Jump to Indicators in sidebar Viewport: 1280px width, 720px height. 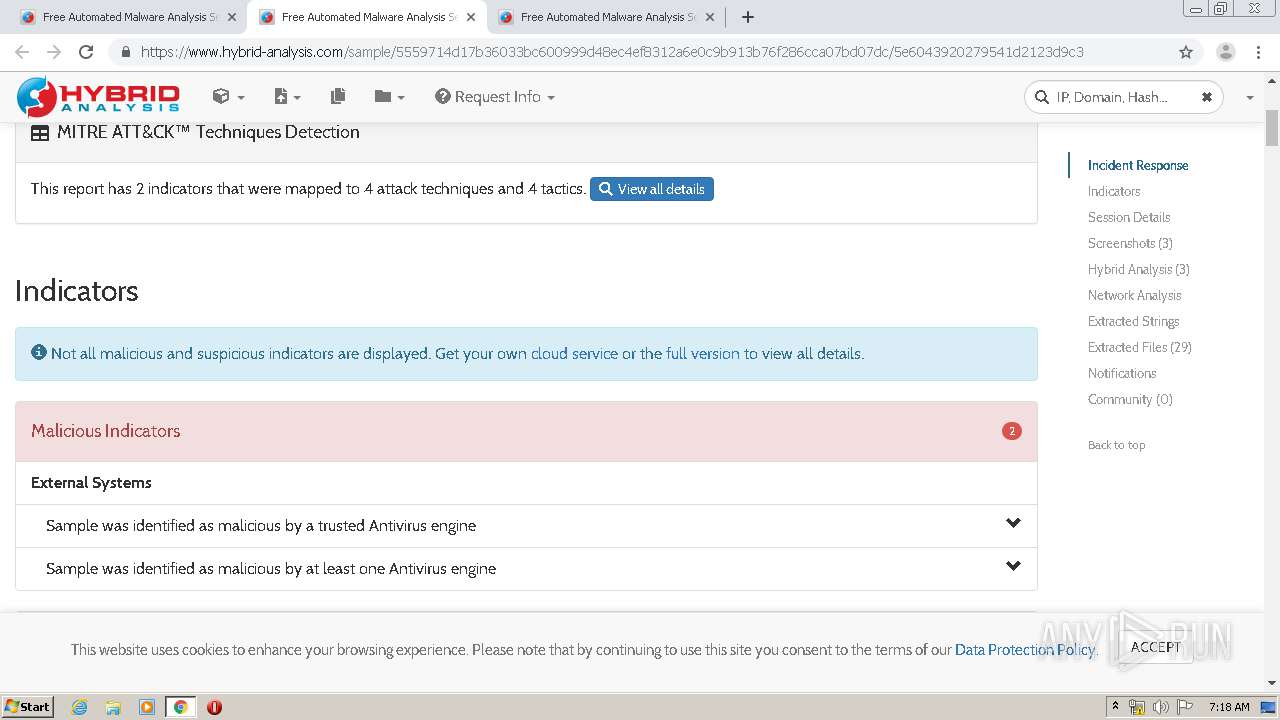[1113, 191]
